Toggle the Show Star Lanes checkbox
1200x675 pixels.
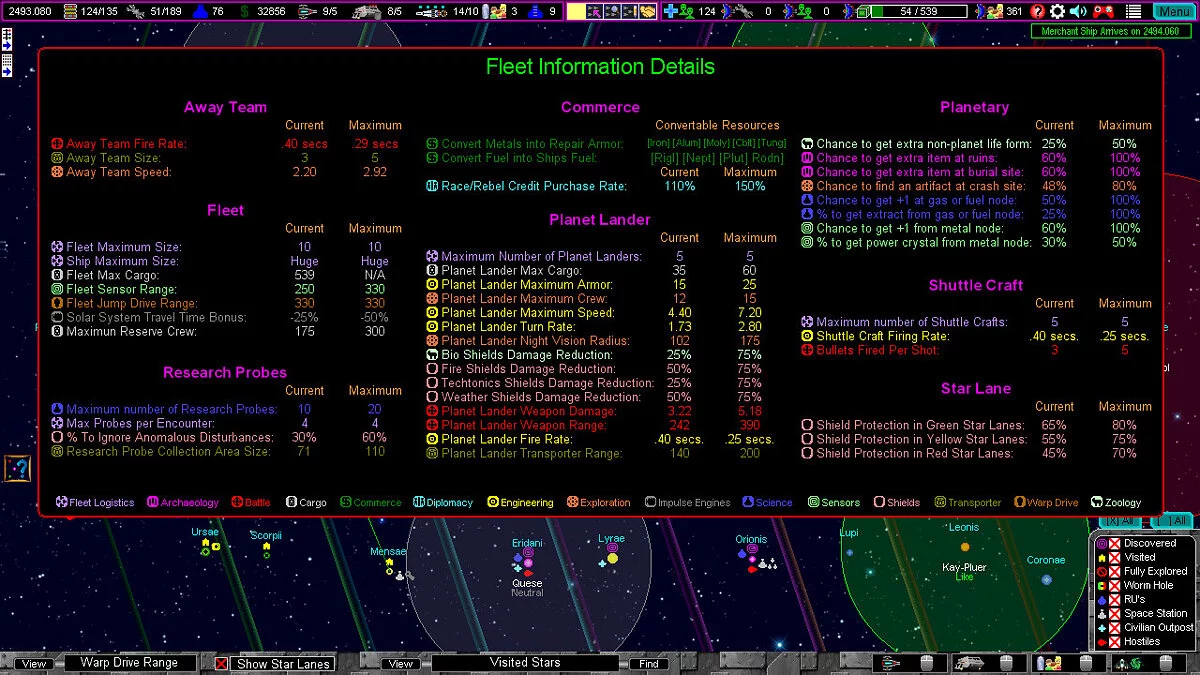(x=221, y=664)
